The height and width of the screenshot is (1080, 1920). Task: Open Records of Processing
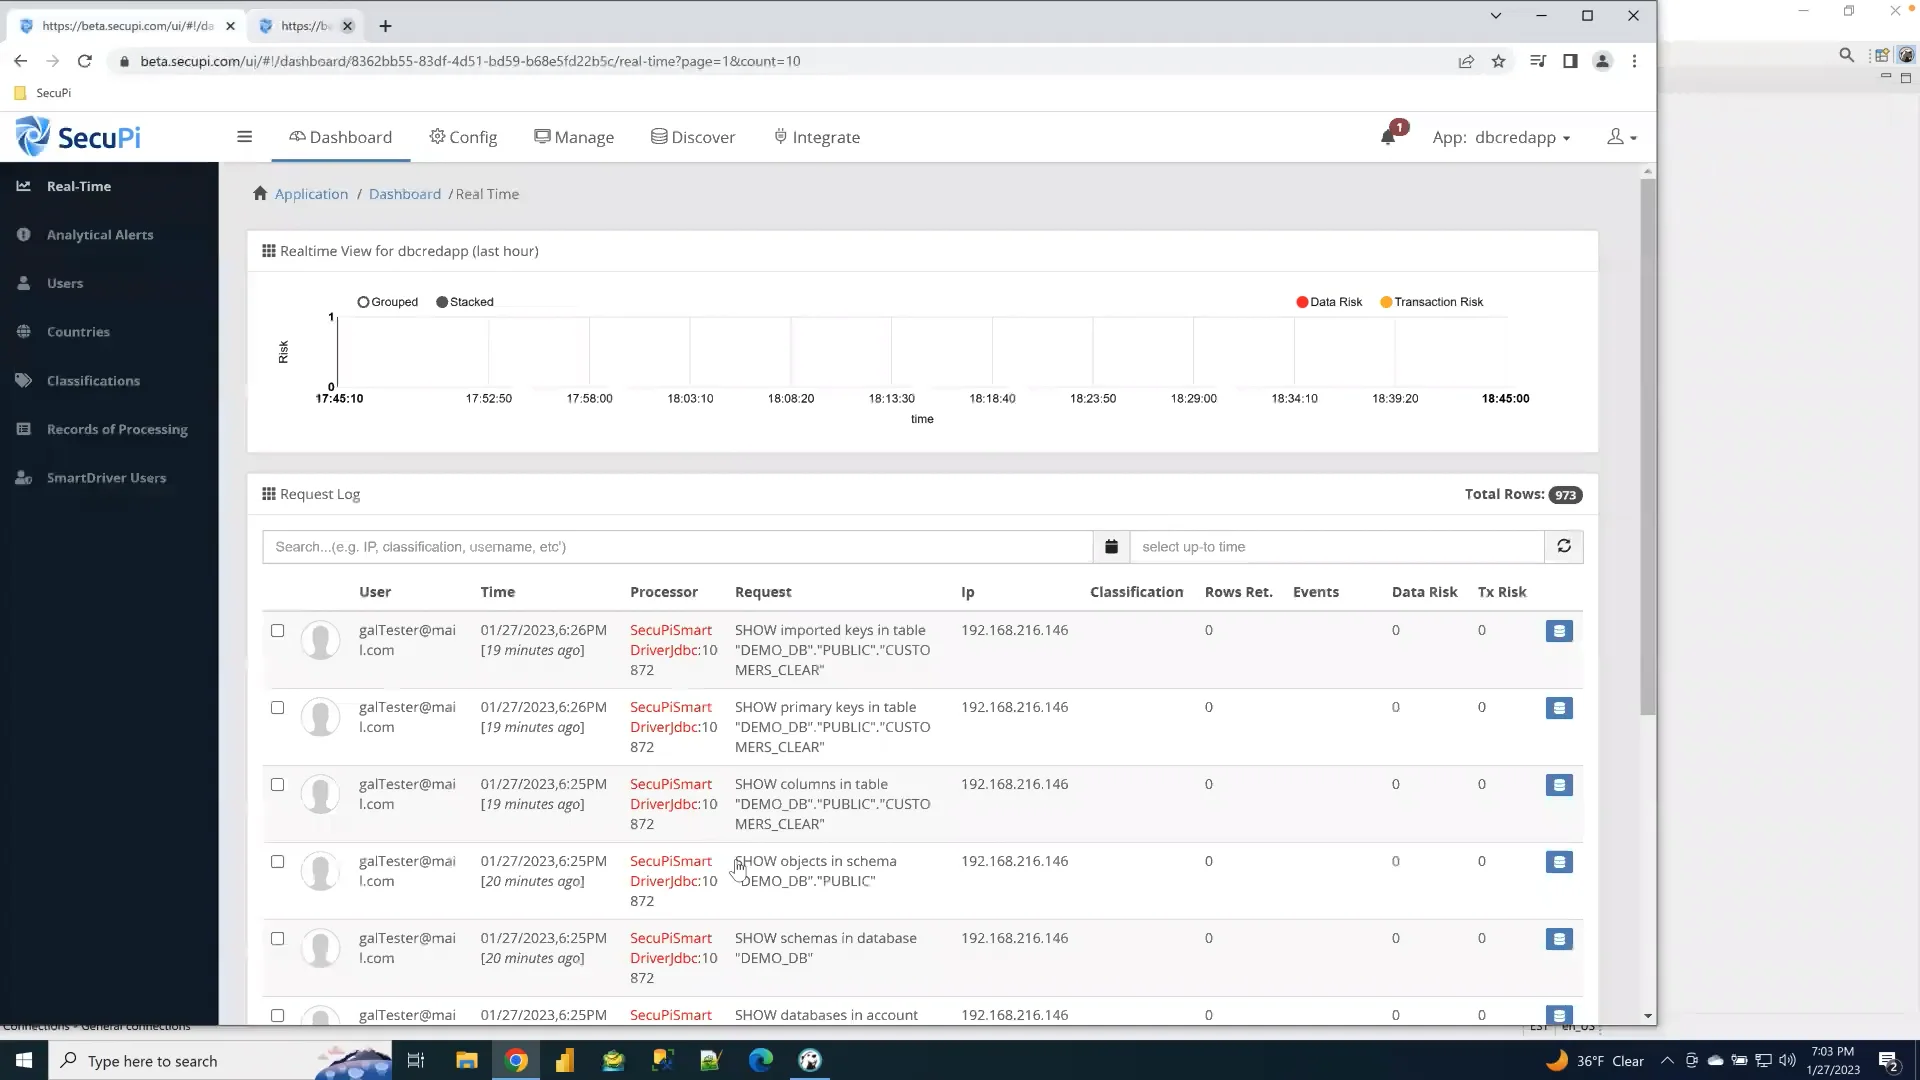coord(116,429)
